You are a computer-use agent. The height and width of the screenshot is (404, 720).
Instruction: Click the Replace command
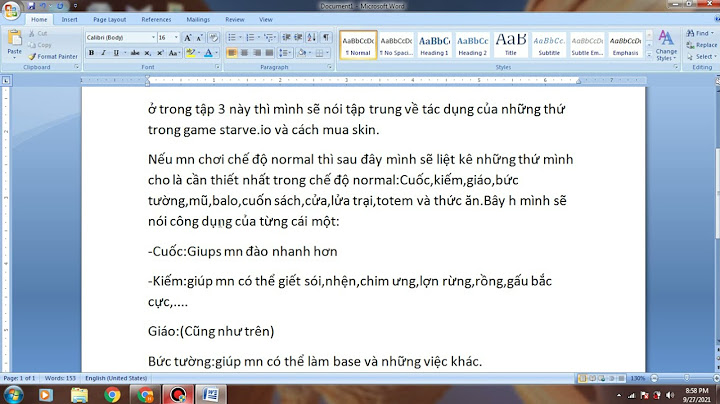[702, 45]
